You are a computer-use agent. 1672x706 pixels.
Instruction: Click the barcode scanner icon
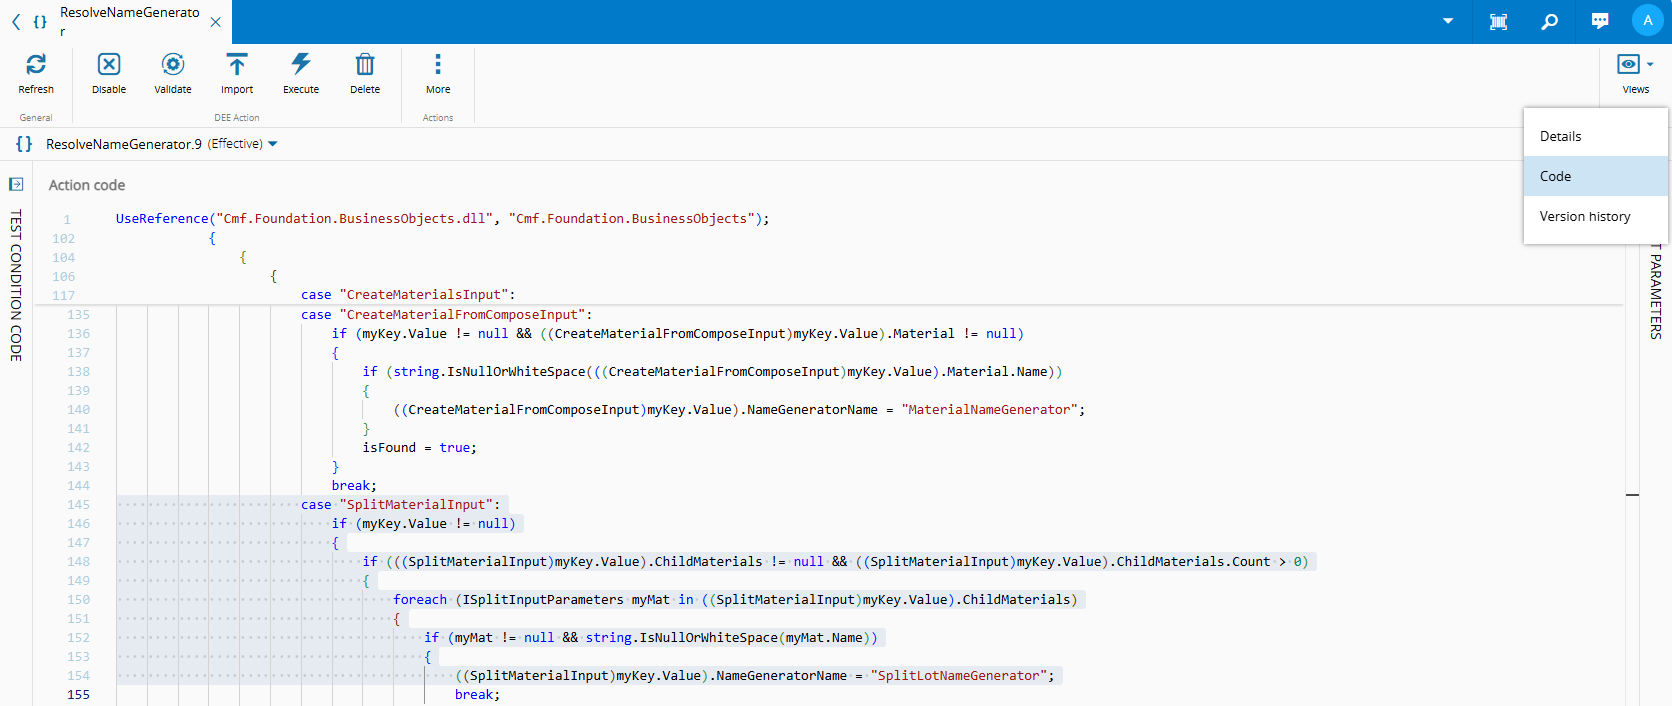(x=1498, y=21)
